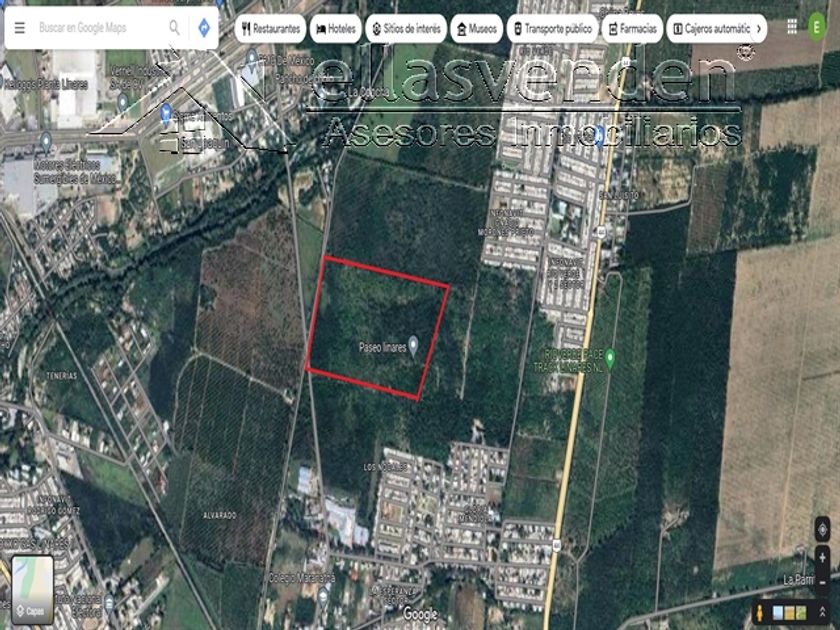Filter map by Hoteles
This screenshot has height=630, width=840.
(335, 28)
